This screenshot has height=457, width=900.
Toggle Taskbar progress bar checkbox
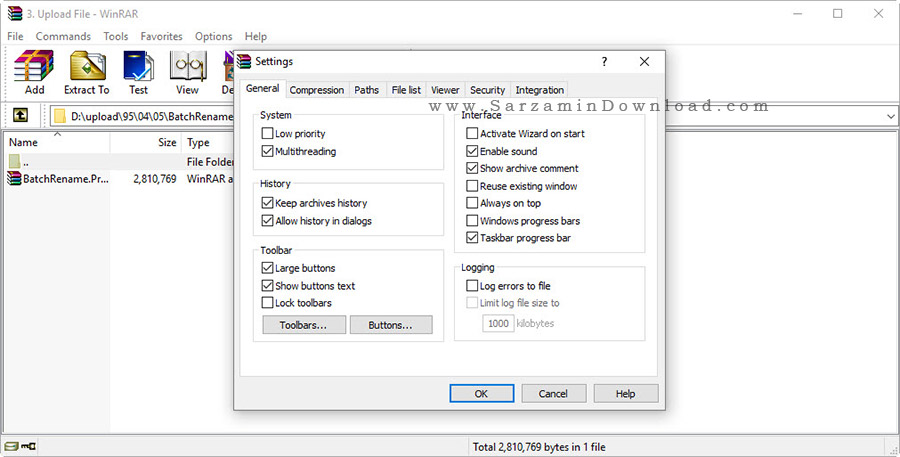pos(472,238)
